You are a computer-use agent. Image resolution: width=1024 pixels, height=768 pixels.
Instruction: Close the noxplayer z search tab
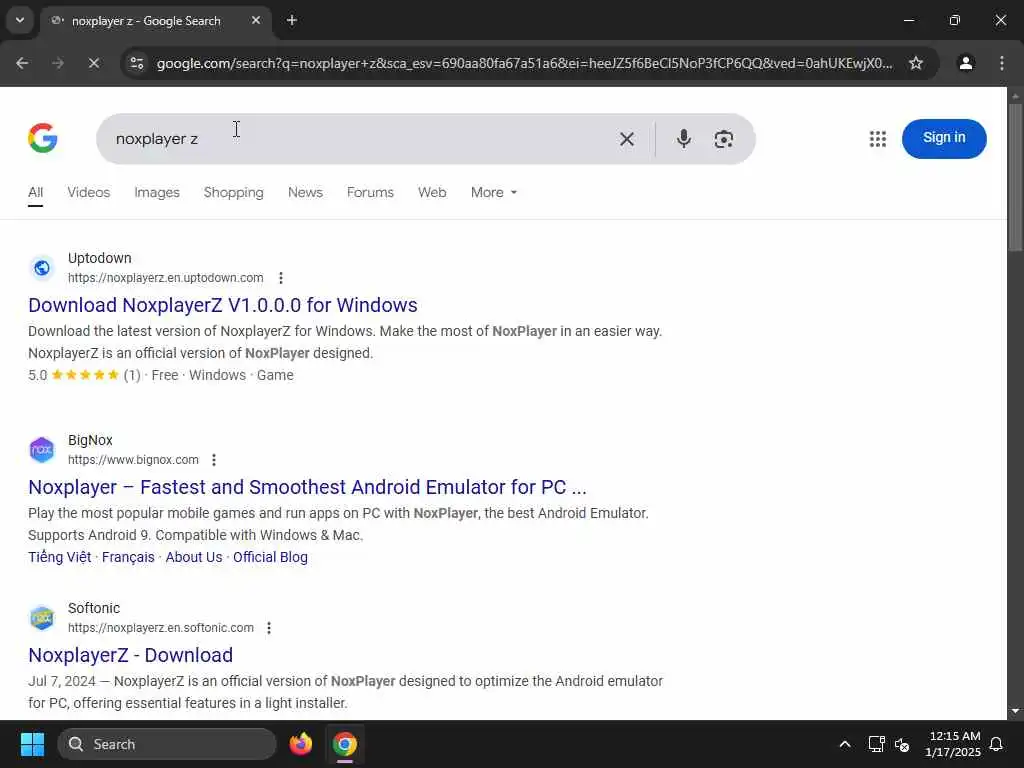(256, 20)
